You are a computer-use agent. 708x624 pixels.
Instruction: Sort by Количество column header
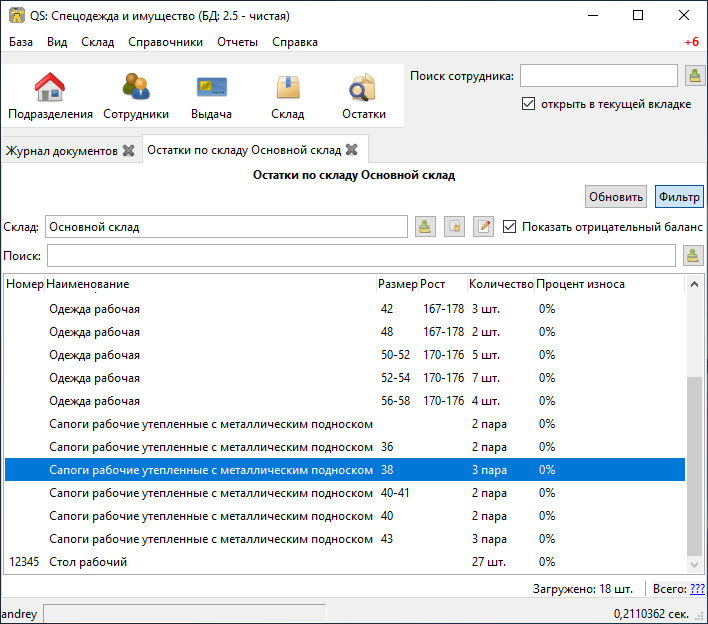501,284
